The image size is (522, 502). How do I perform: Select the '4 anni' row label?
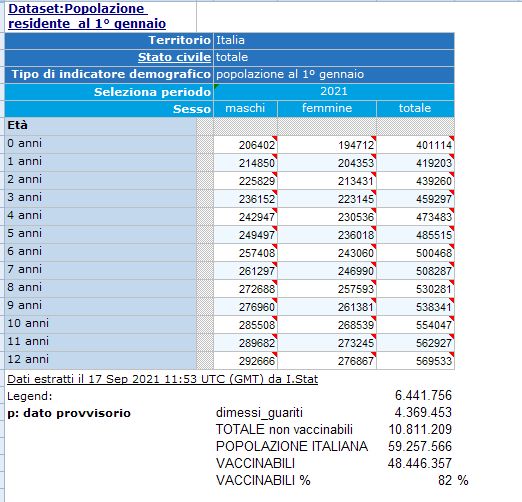click(x=100, y=216)
